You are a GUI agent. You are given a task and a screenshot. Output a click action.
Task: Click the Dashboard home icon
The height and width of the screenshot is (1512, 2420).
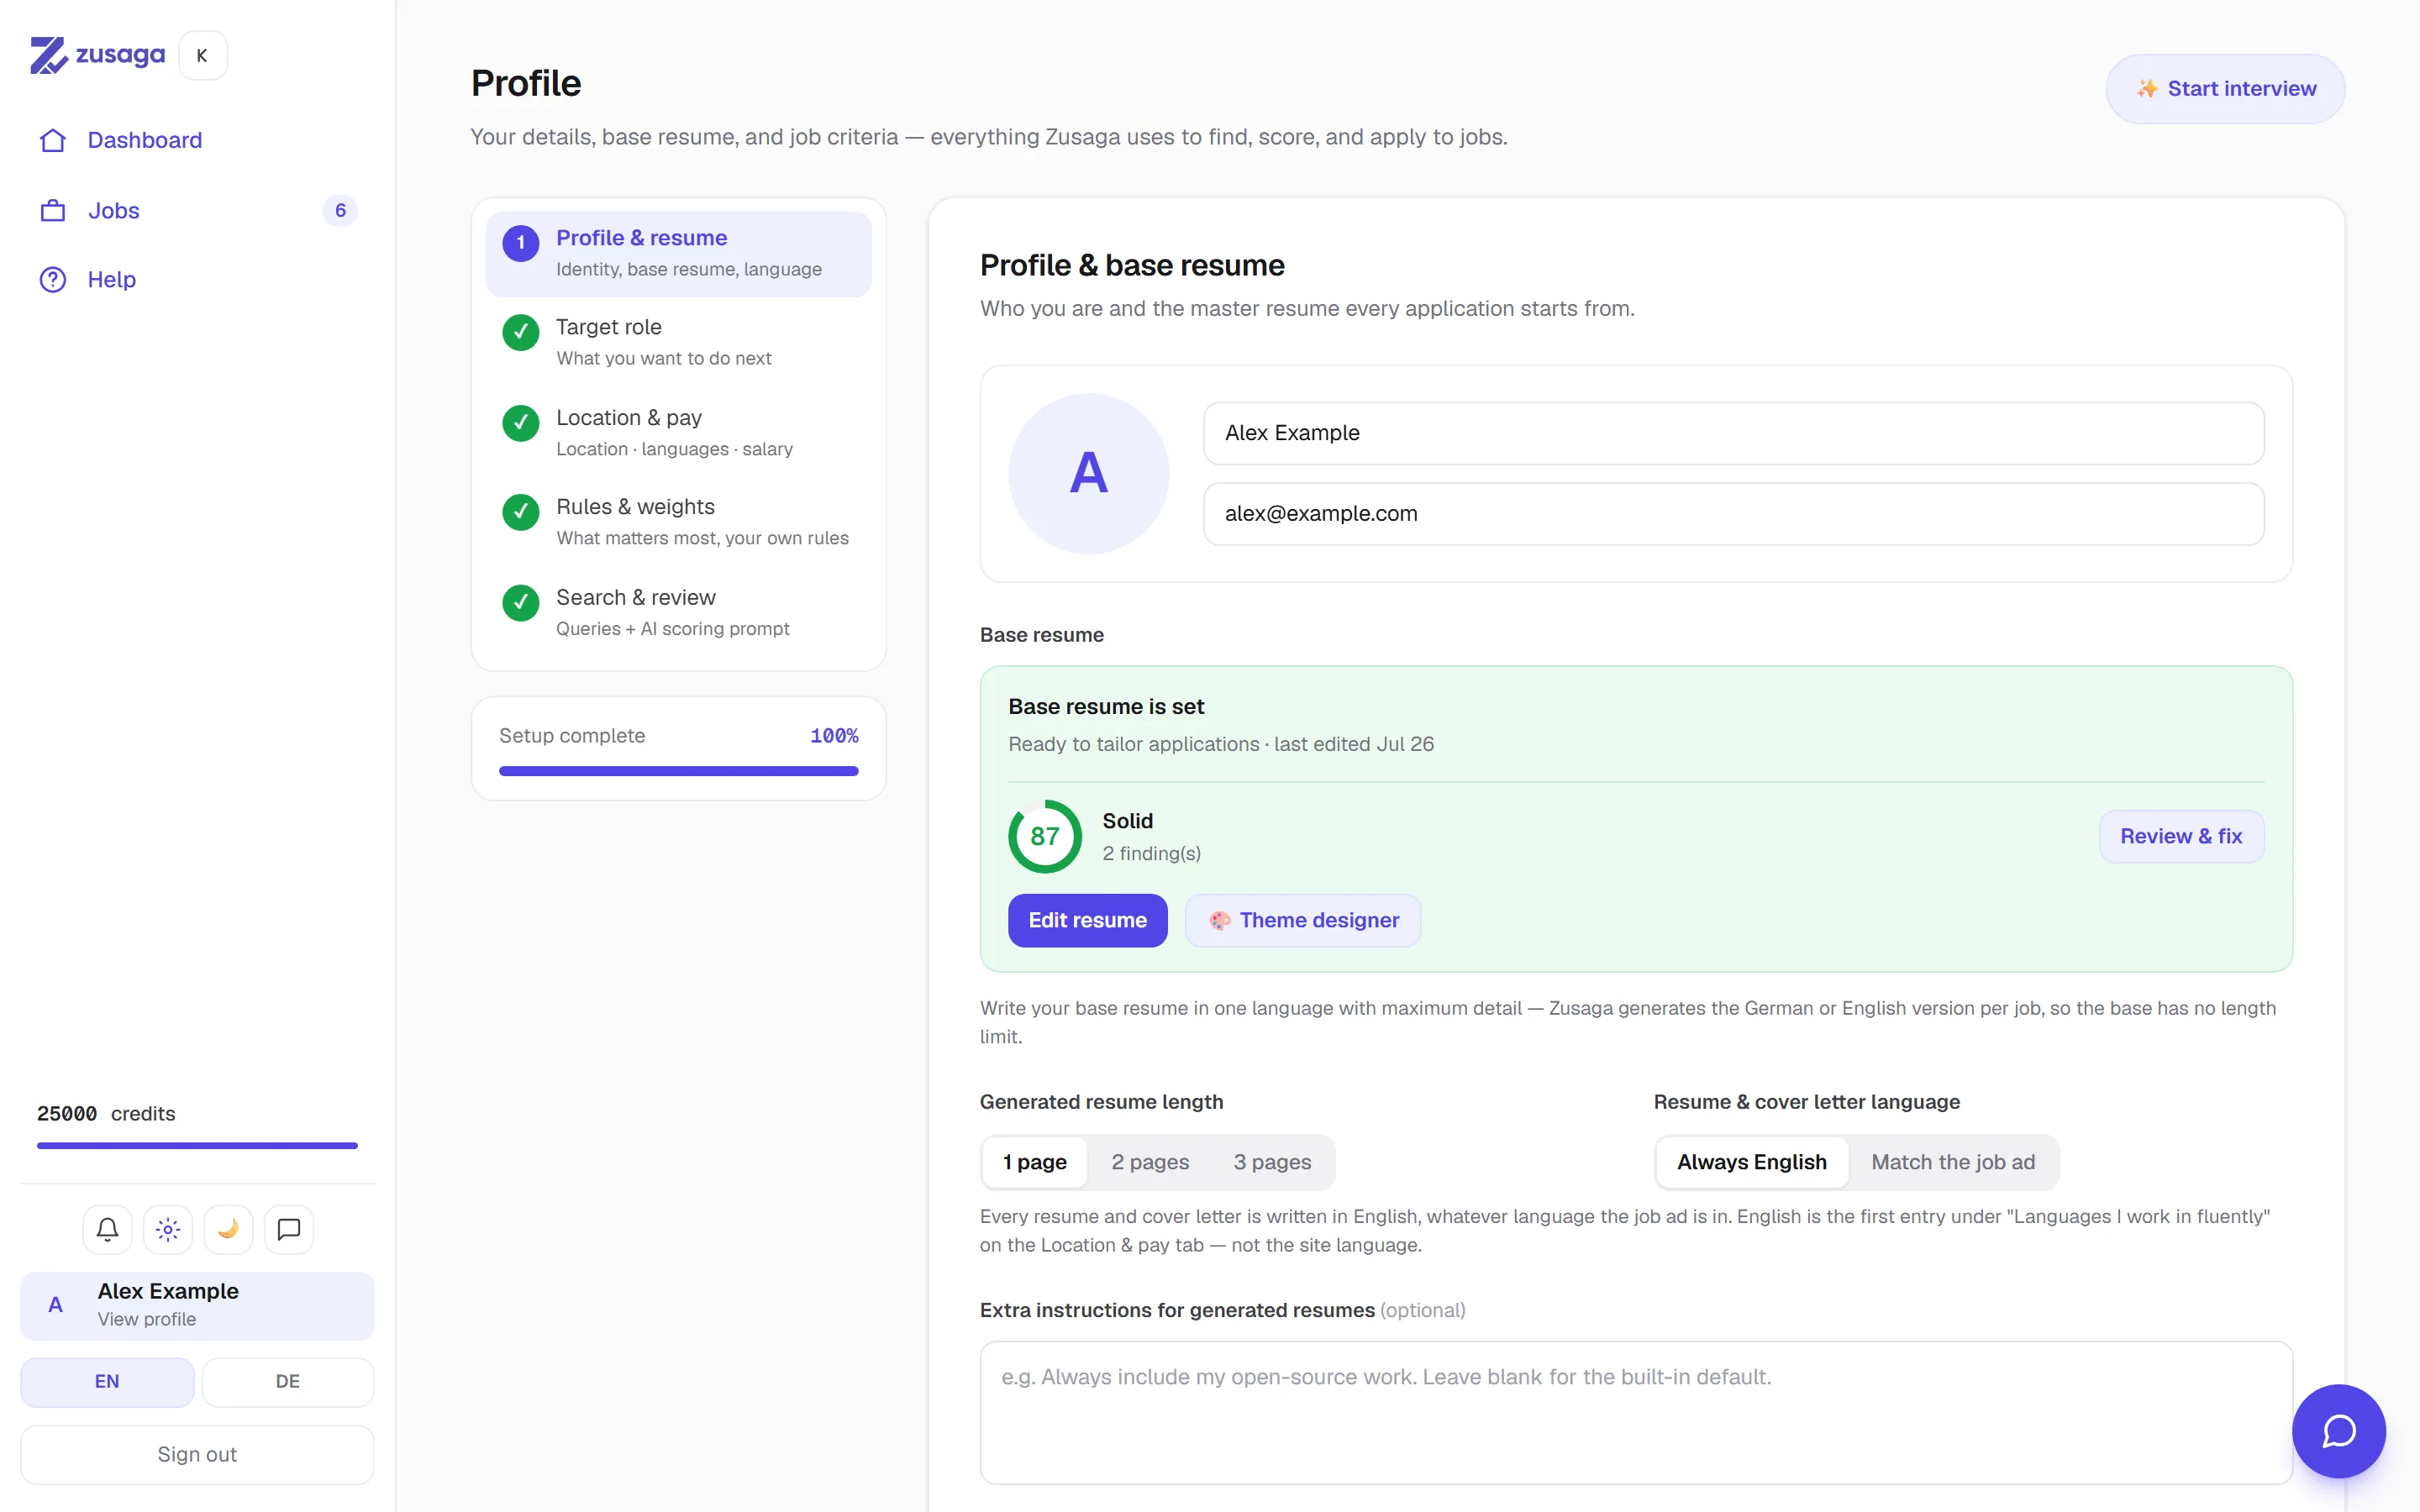[x=53, y=140]
